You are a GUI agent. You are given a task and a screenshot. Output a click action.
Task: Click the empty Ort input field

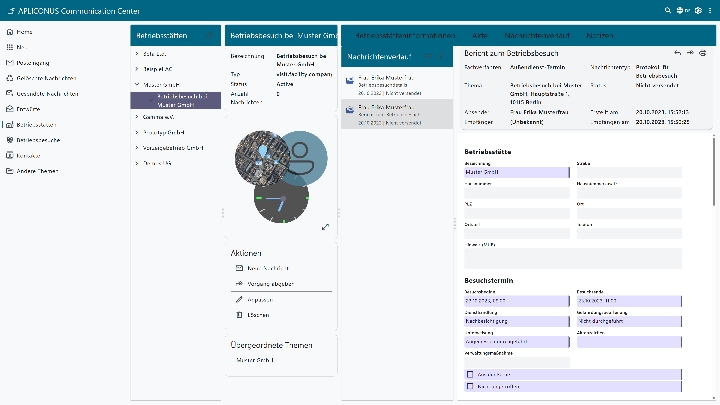[629, 213]
